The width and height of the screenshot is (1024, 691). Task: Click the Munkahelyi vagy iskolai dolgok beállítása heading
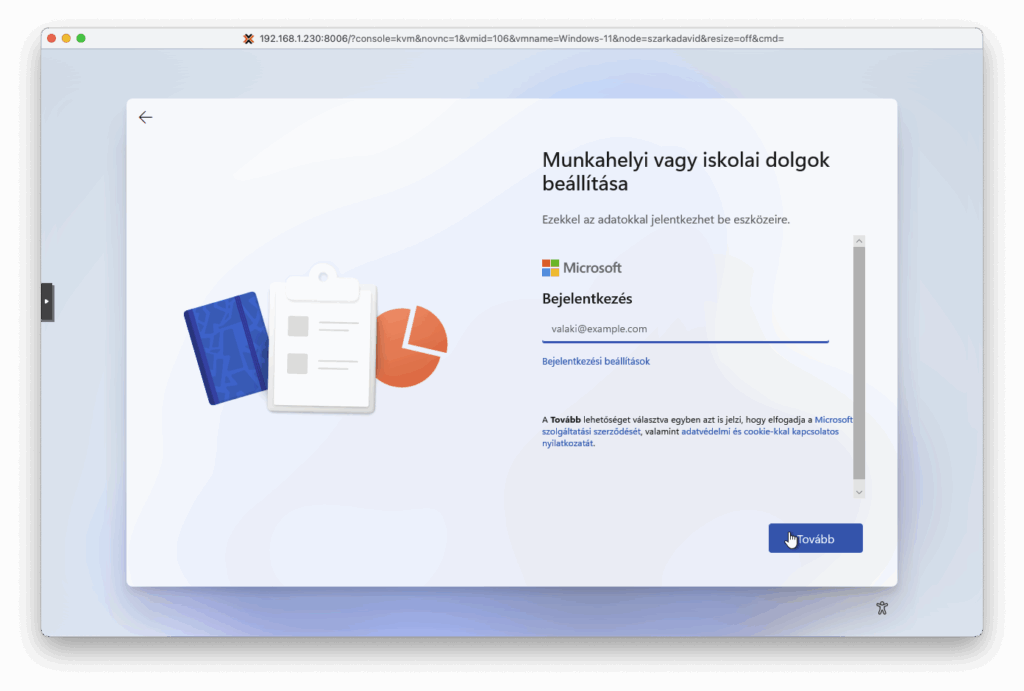686,171
